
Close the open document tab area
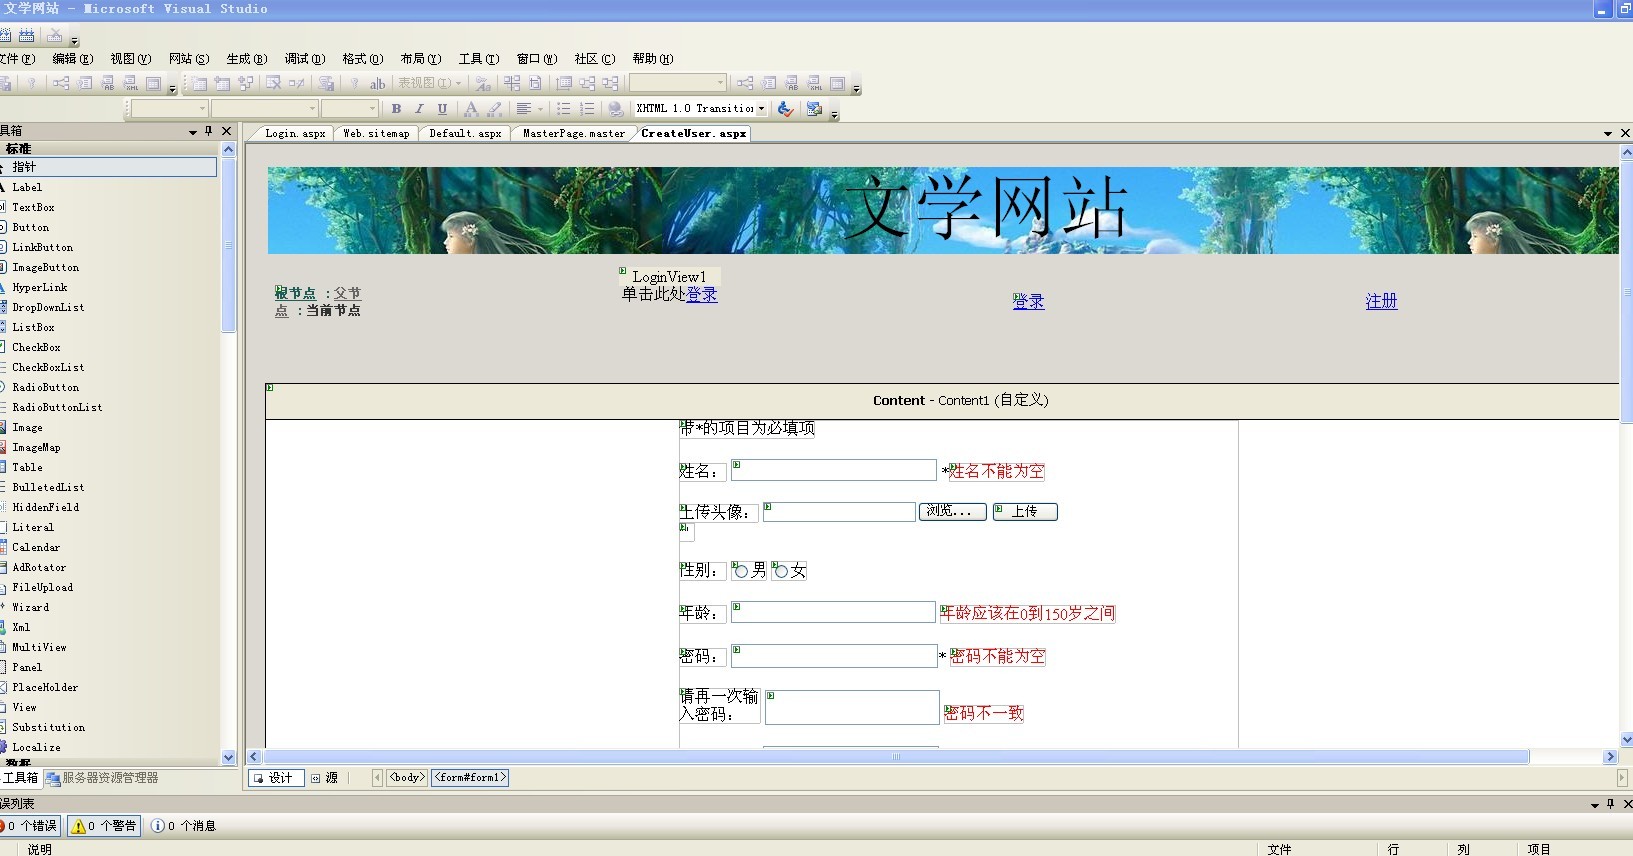1625,133
